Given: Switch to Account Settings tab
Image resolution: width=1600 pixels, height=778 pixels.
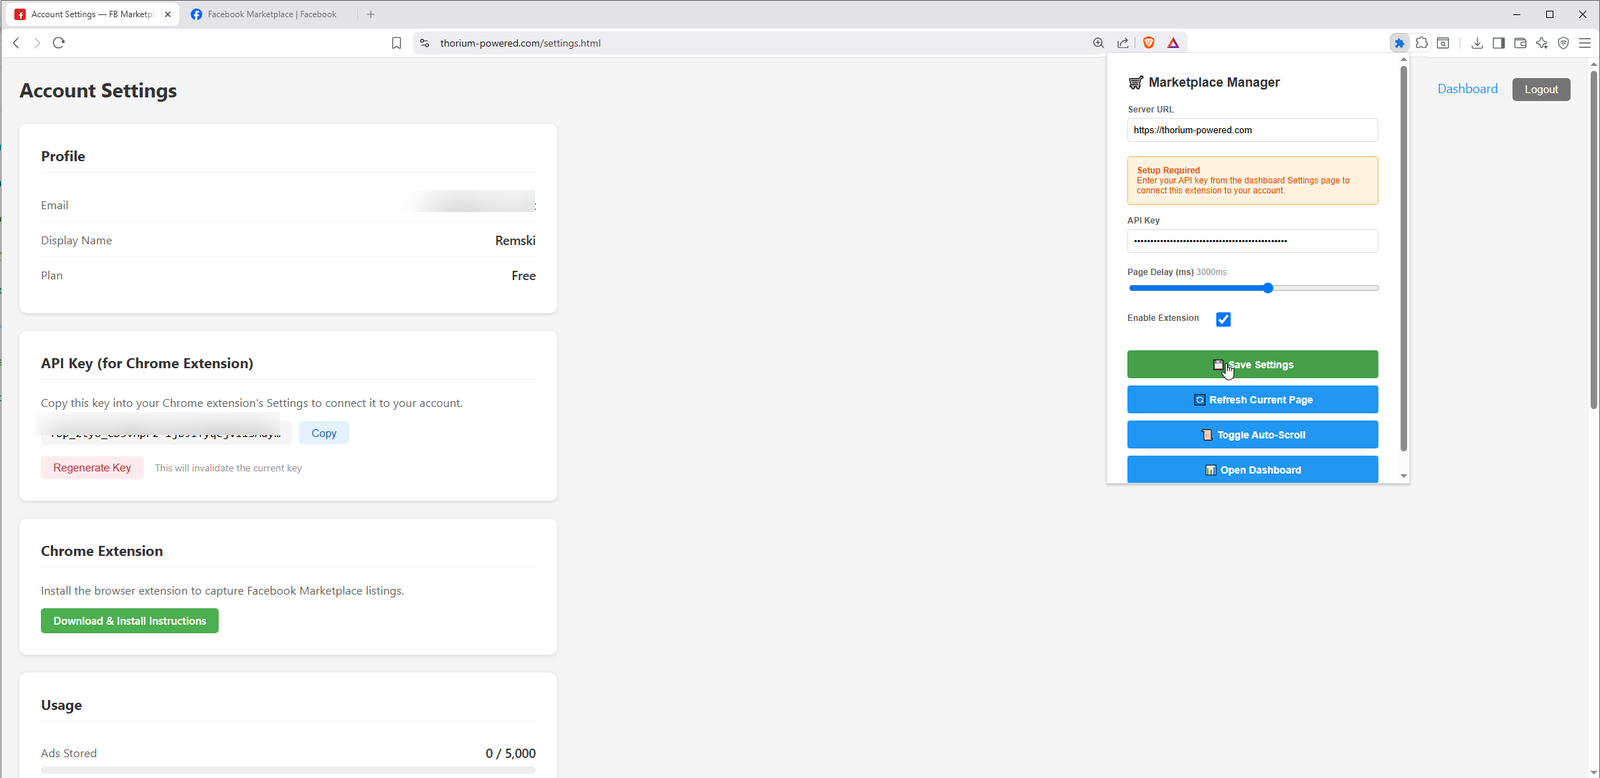Looking at the screenshot, I should click(x=91, y=14).
